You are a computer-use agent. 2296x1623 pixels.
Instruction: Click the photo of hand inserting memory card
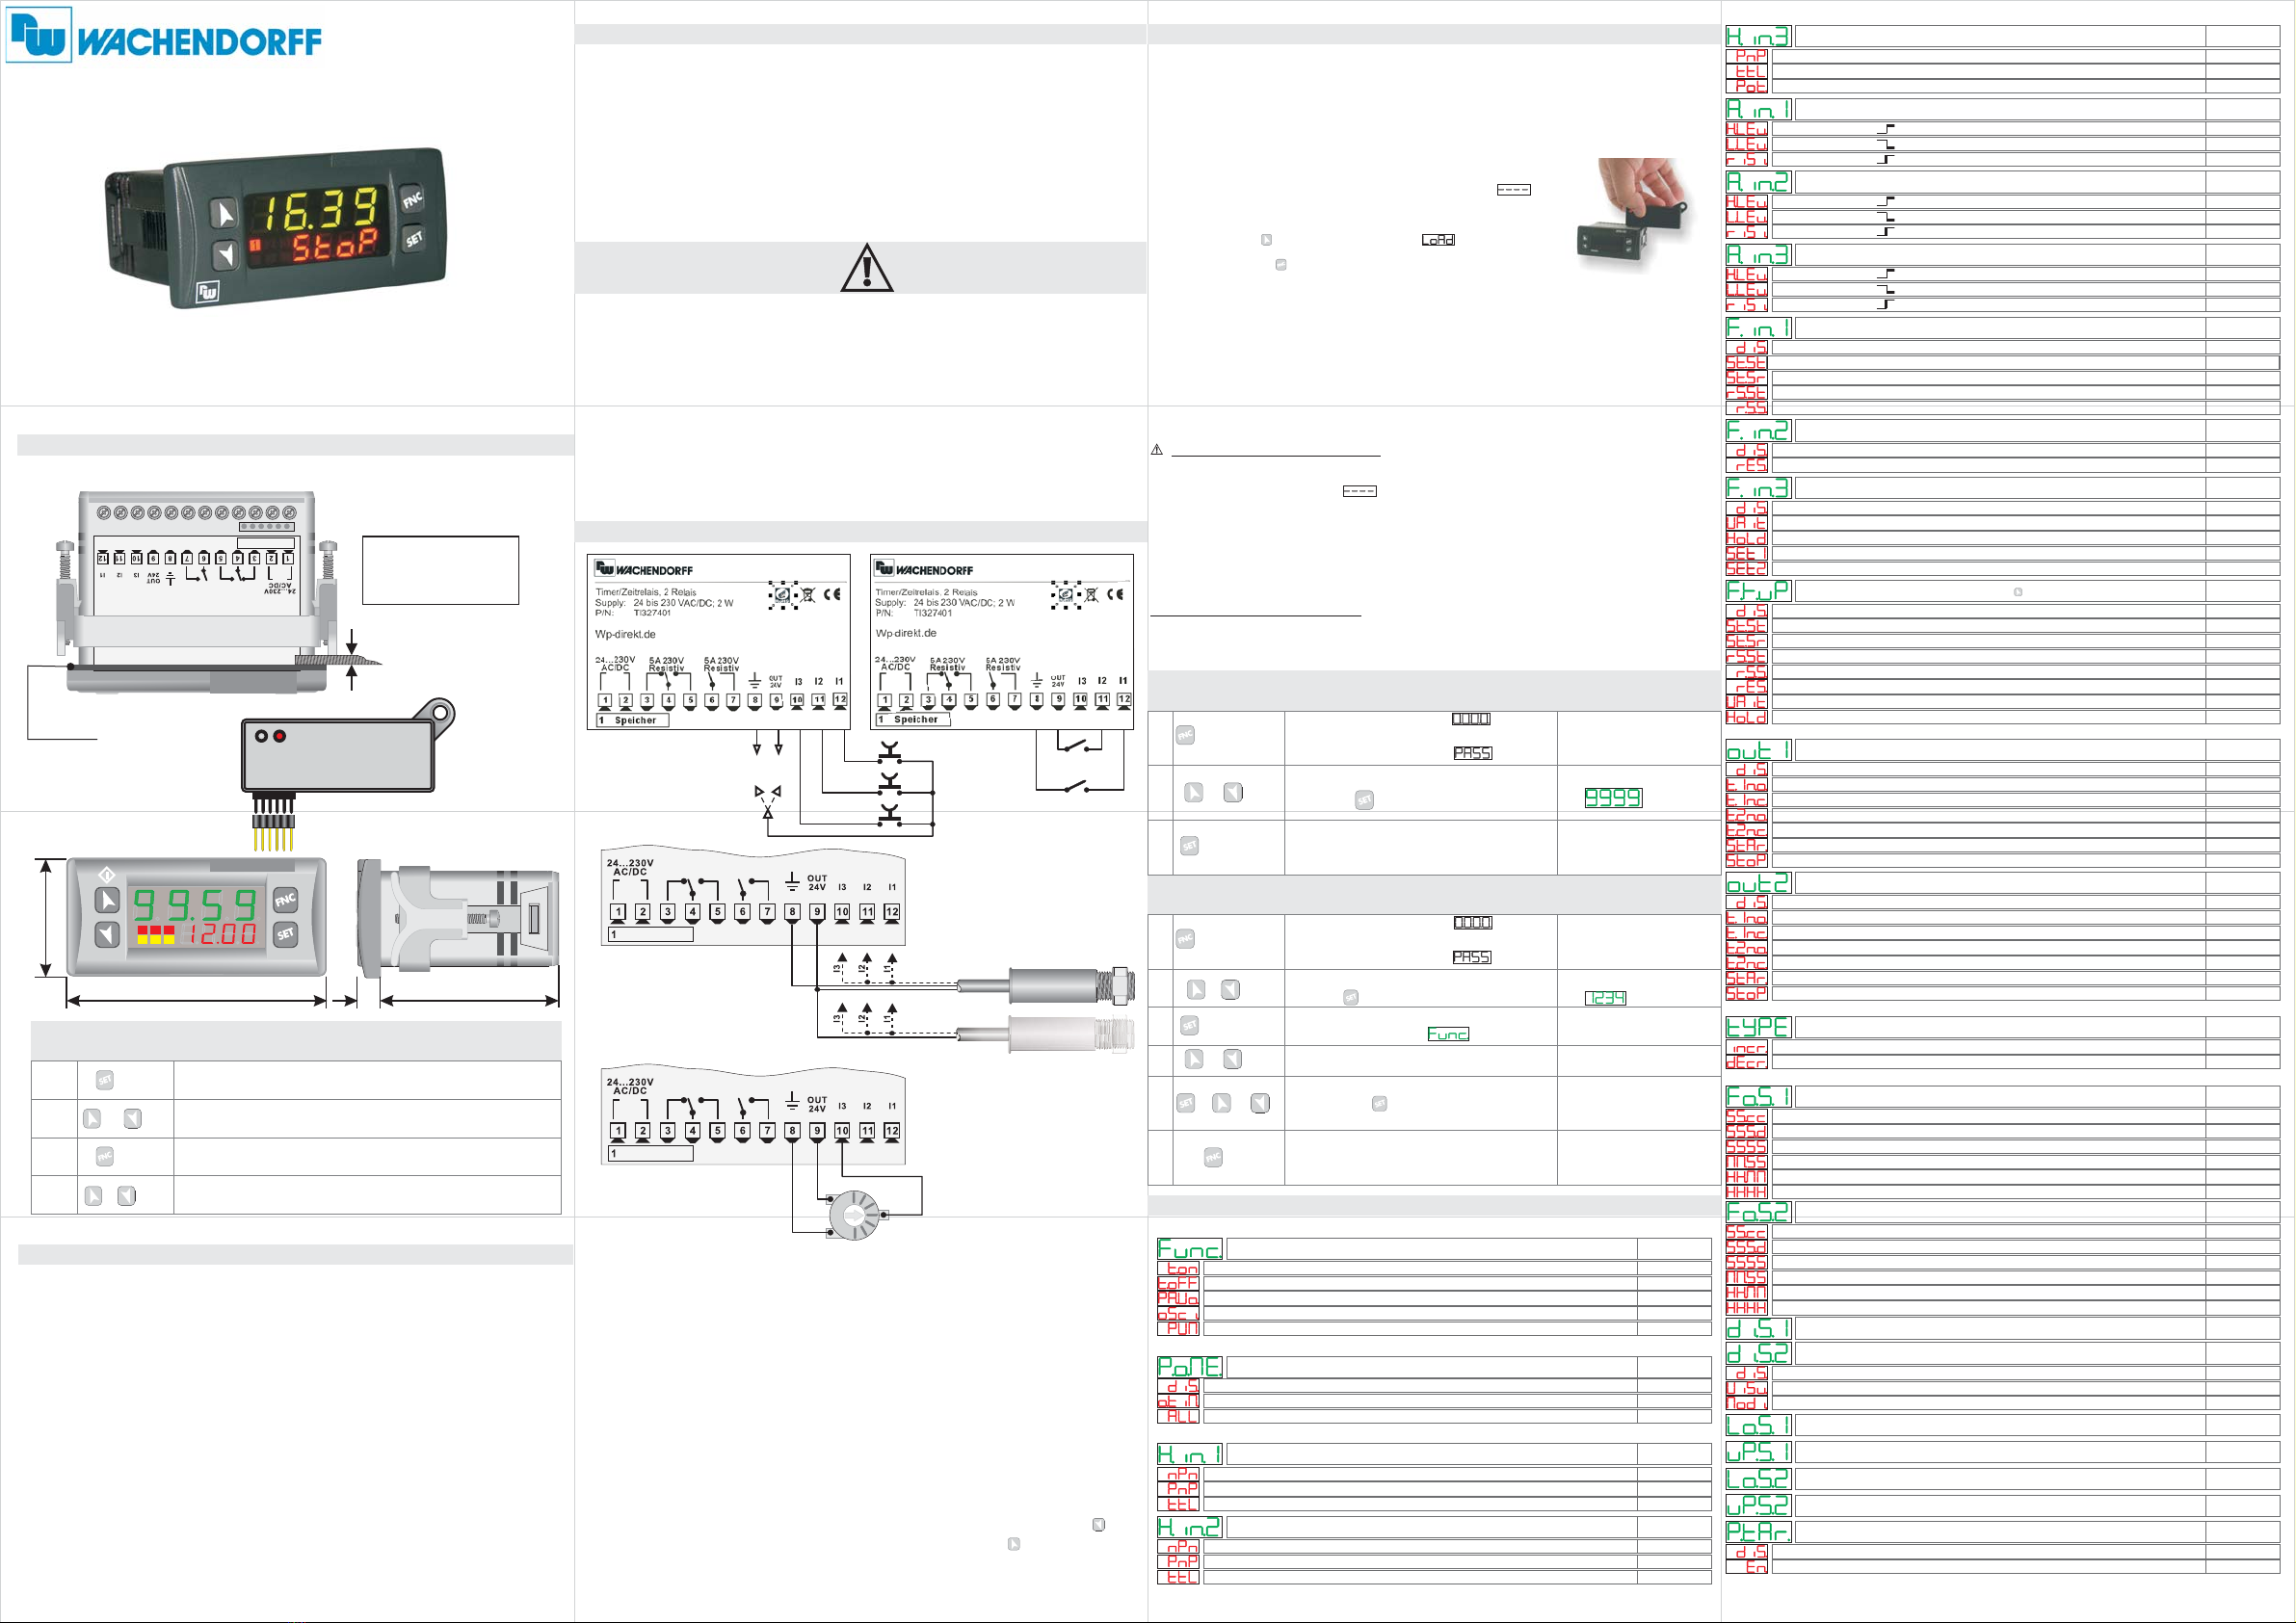coord(1633,215)
